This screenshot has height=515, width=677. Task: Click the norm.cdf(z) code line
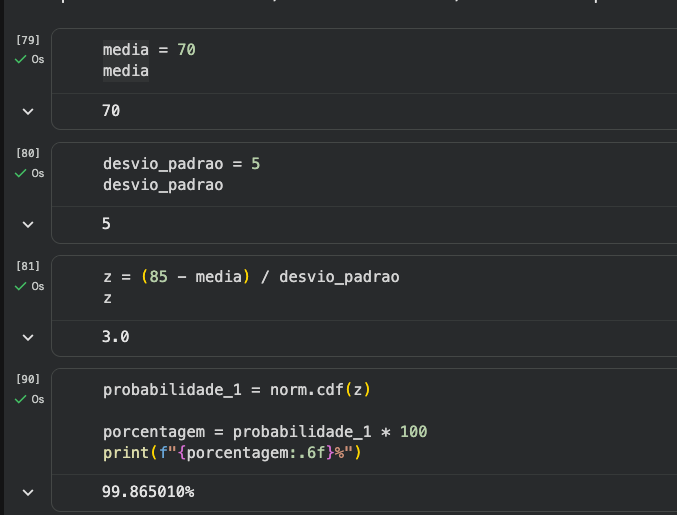pos(243,389)
